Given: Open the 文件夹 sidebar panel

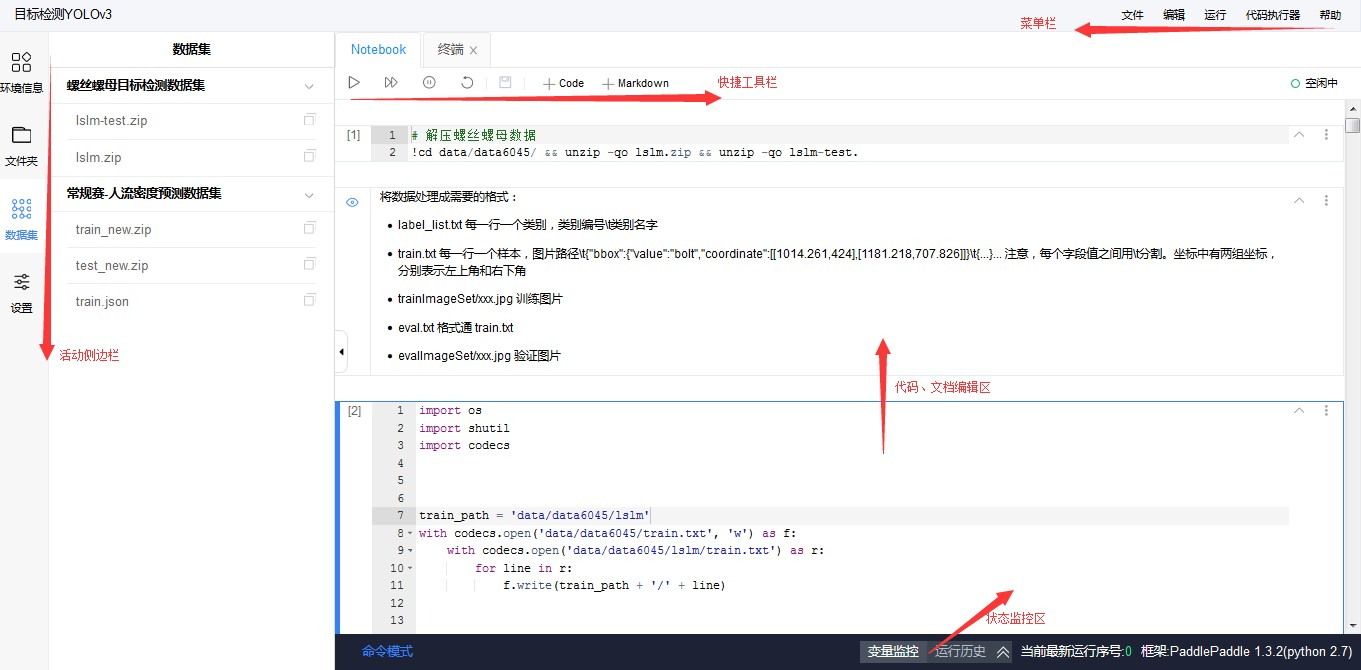Looking at the screenshot, I should pyautogui.click(x=22, y=145).
